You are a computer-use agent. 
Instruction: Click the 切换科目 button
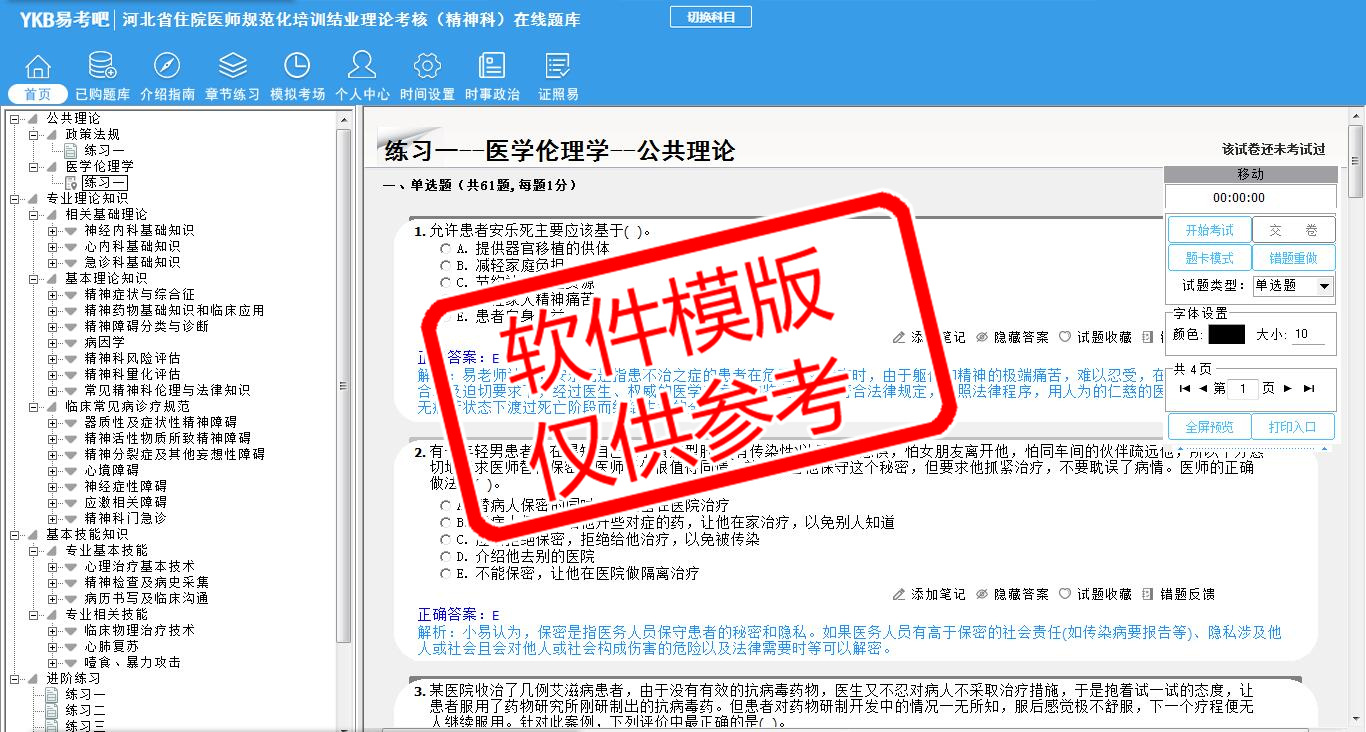pyautogui.click(x=710, y=17)
